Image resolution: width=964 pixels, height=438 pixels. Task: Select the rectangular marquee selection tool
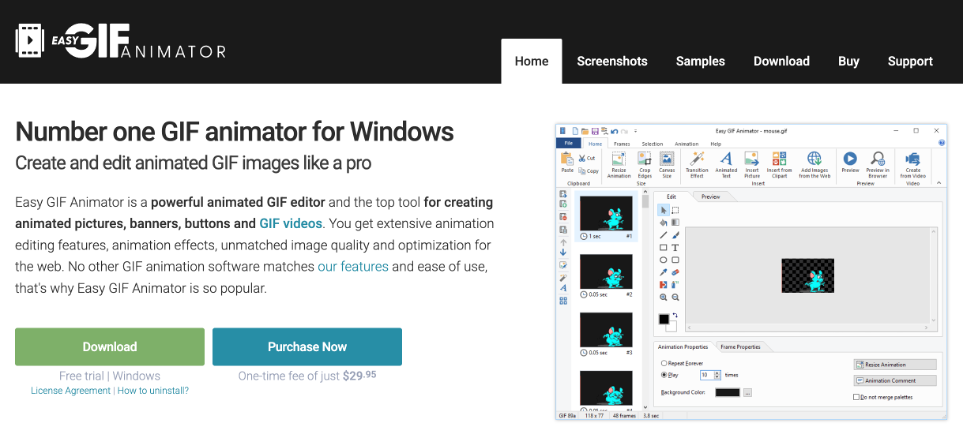[675, 210]
